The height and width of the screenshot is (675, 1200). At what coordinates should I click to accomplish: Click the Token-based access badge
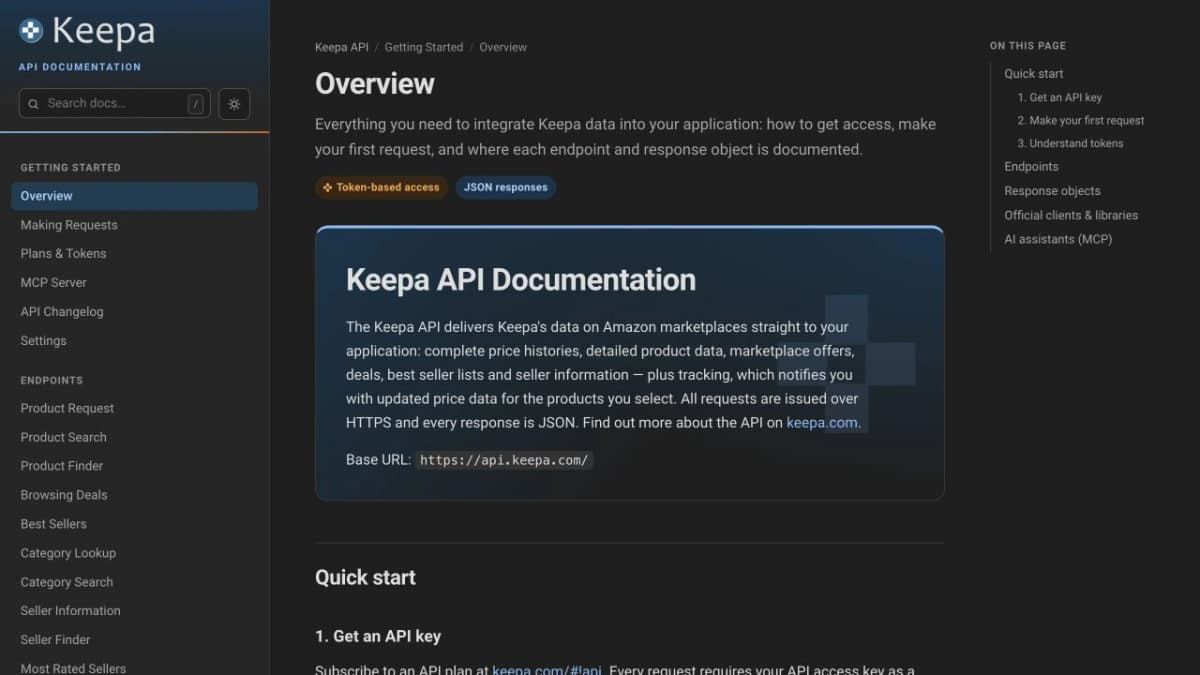(x=381, y=187)
